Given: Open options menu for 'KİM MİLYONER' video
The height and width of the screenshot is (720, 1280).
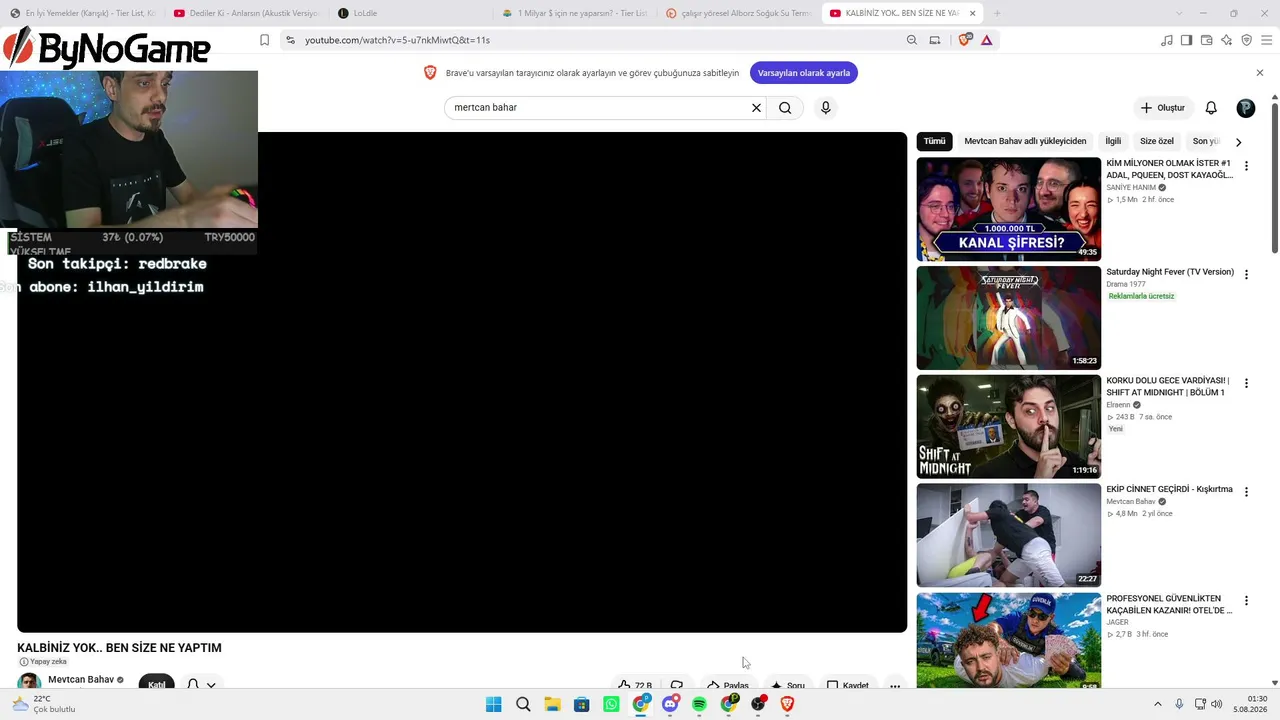Looking at the screenshot, I should [1246, 166].
